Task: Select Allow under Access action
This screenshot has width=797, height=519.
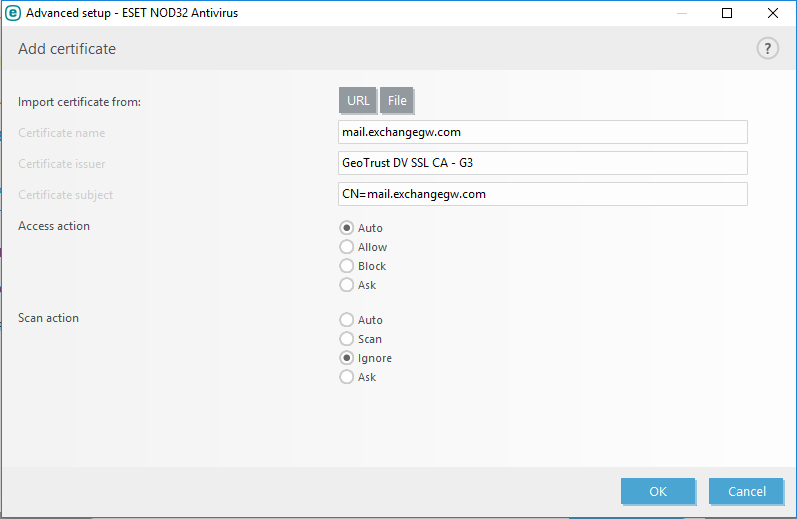Action: click(x=347, y=247)
